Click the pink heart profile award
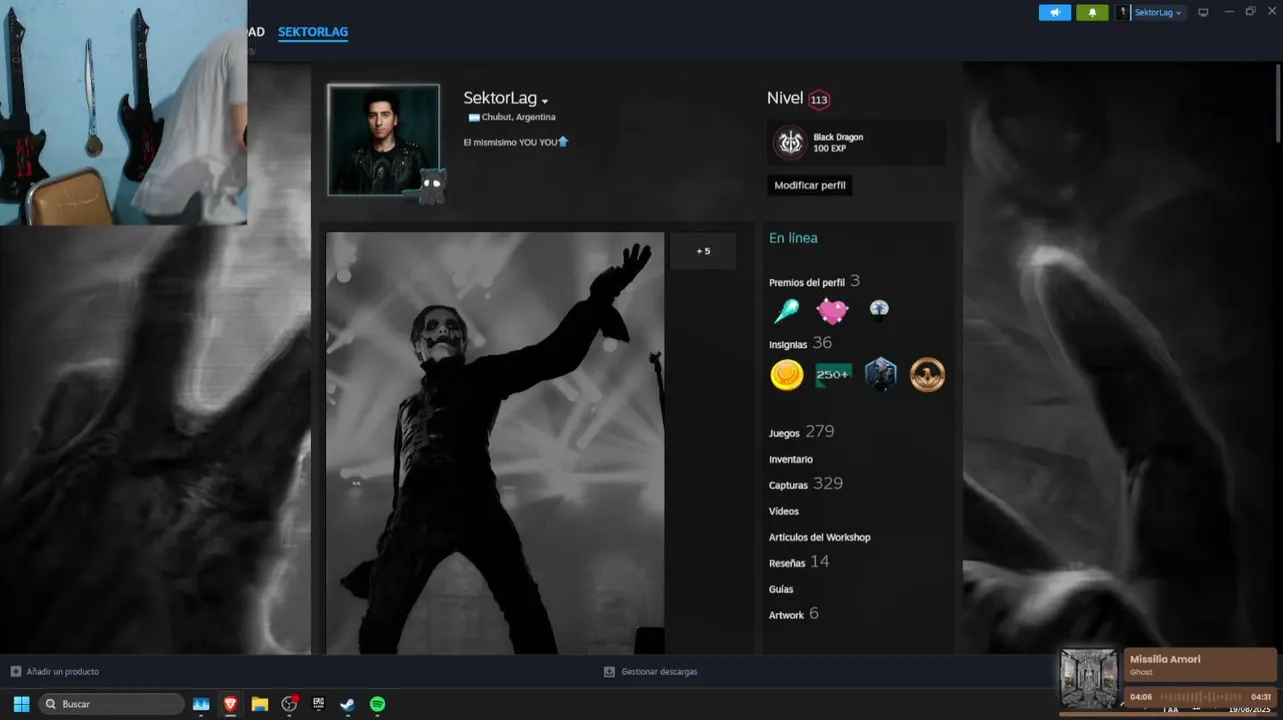The height and width of the screenshot is (720, 1283). (832, 311)
